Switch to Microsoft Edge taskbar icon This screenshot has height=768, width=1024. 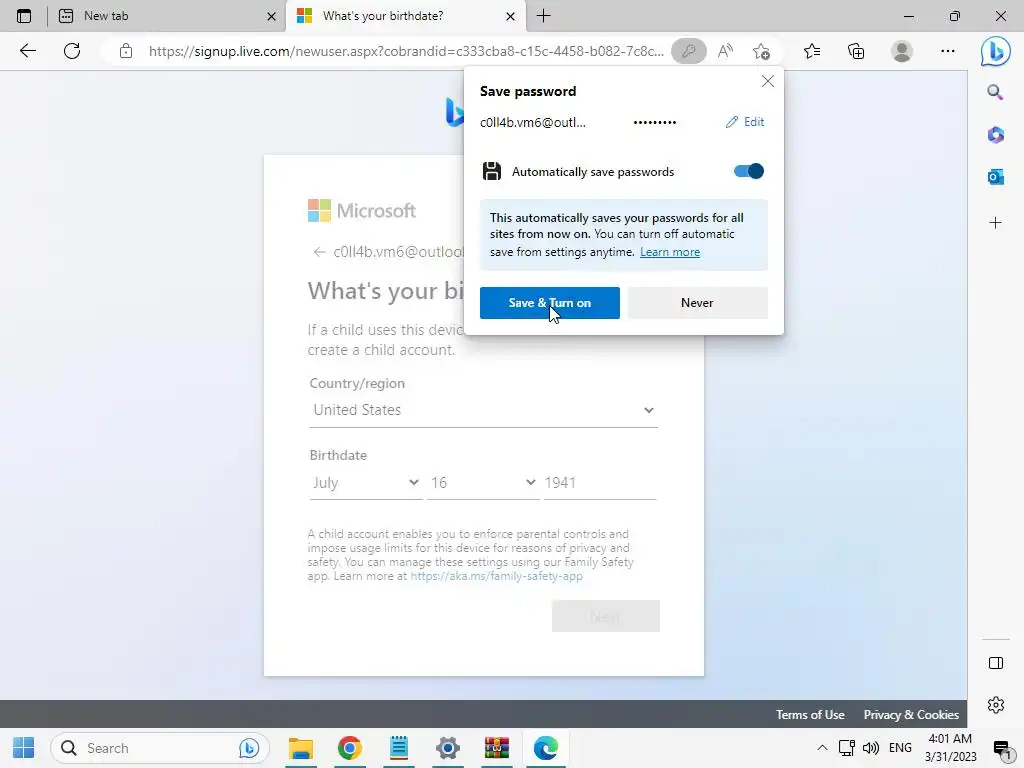[546, 748]
